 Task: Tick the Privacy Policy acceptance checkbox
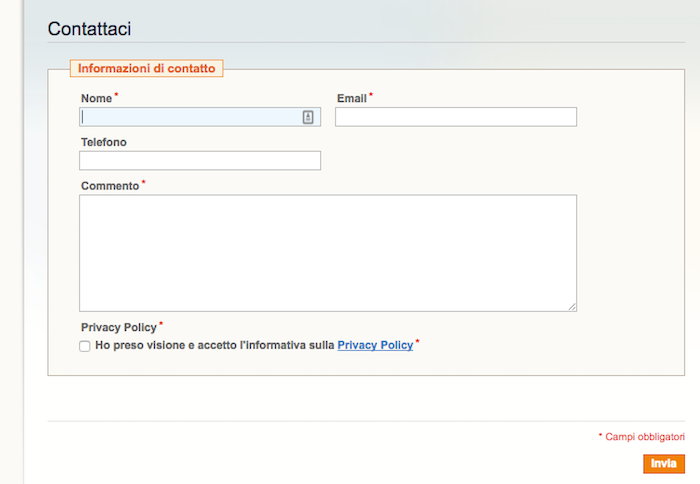pos(85,346)
